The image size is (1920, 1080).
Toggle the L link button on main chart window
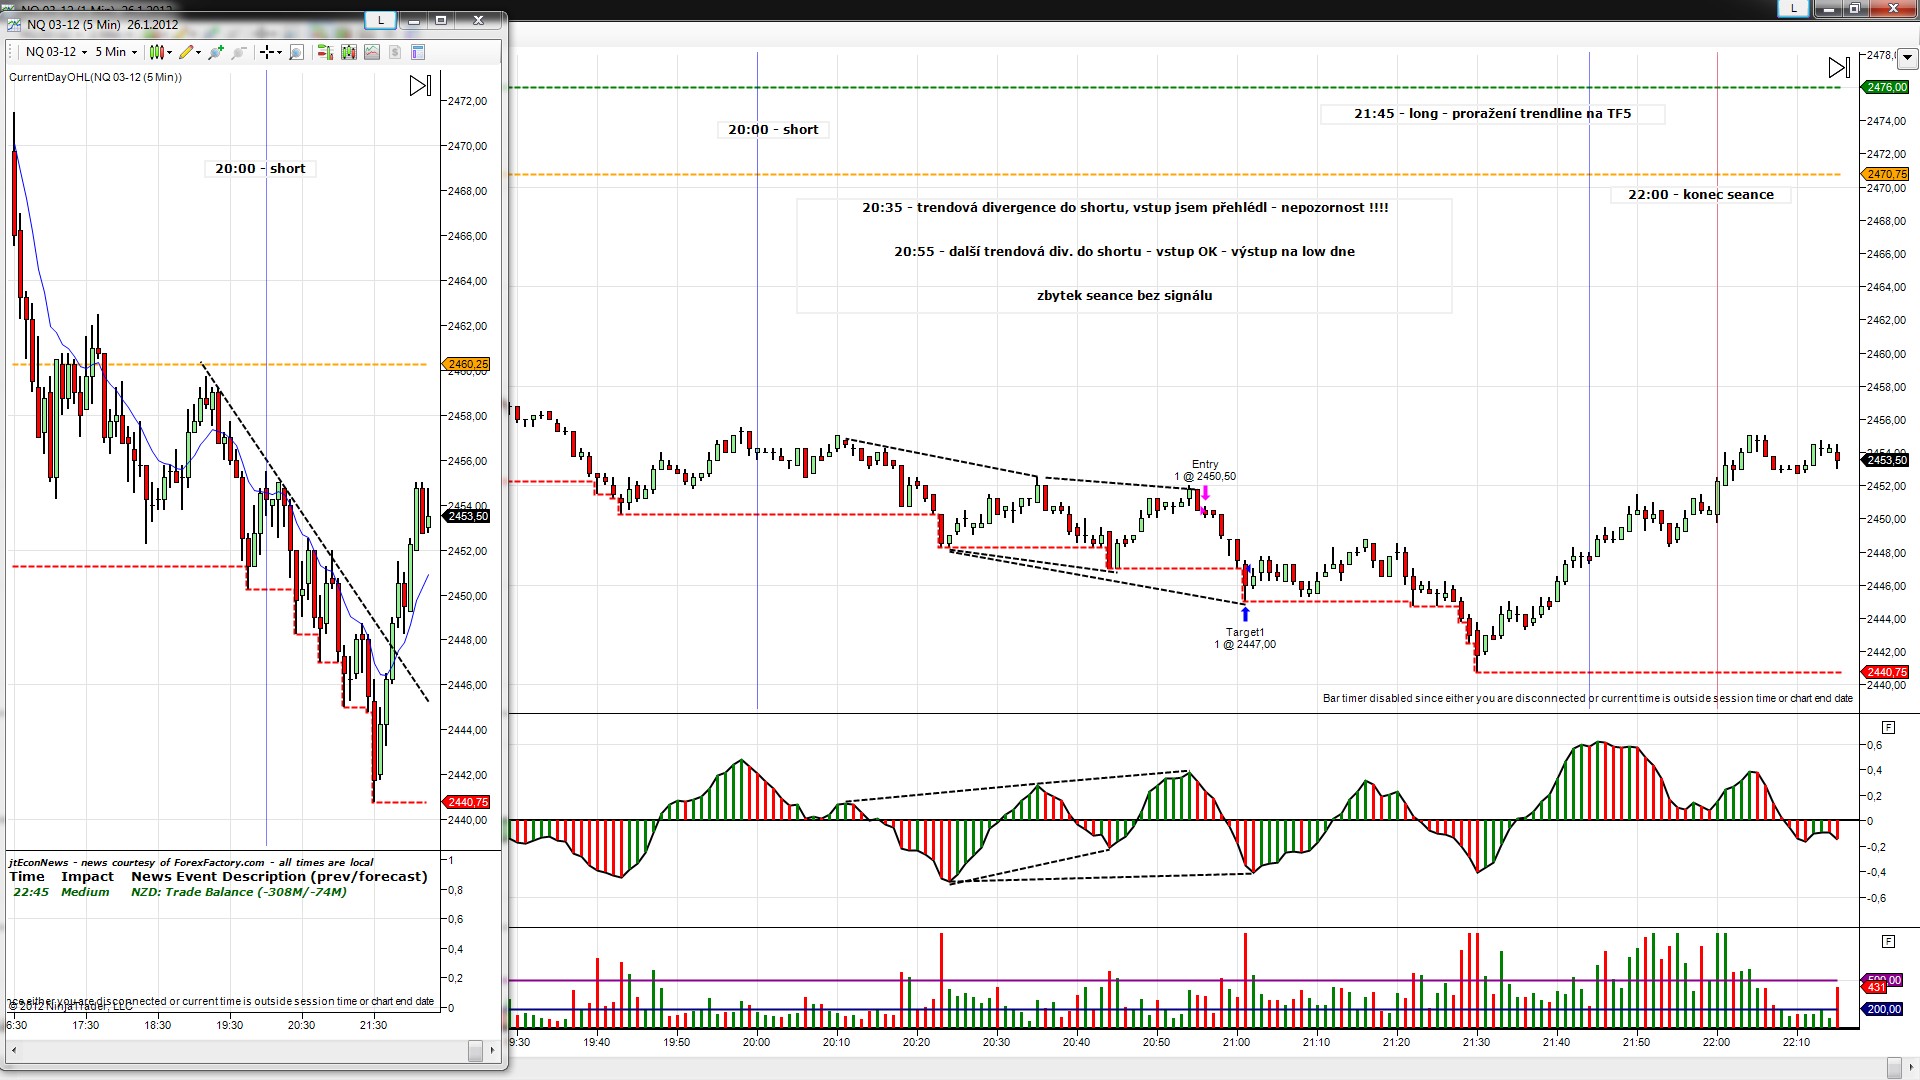pos(1793,8)
